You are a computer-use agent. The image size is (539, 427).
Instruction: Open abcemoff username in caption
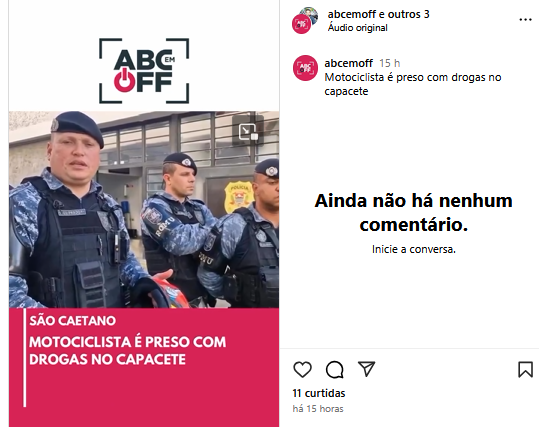coord(349,63)
